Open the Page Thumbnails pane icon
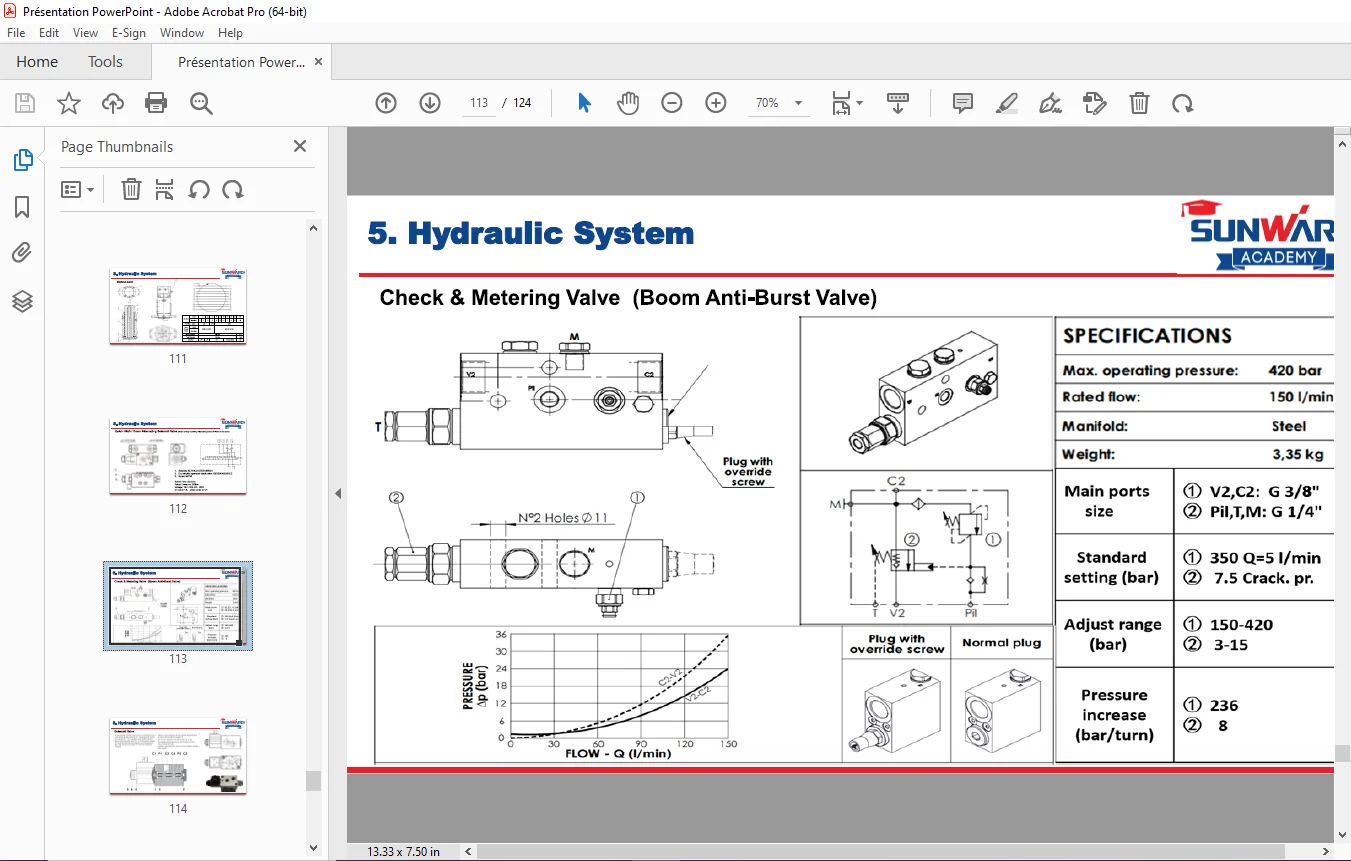 pos(22,160)
